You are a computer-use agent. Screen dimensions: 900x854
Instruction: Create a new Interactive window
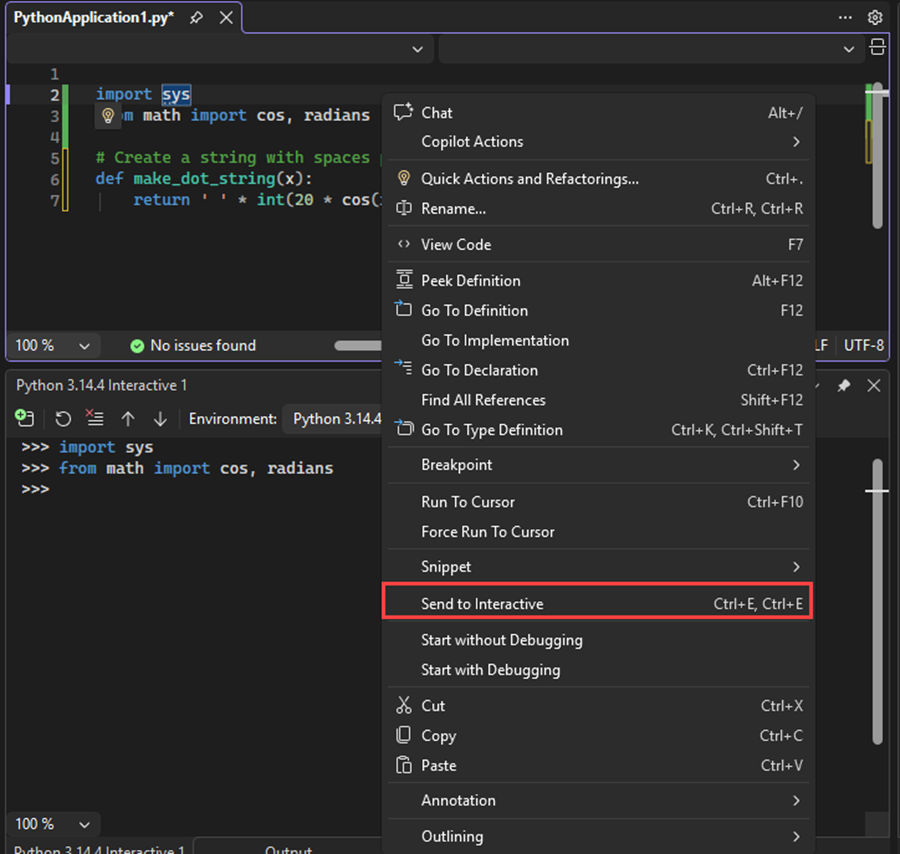click(x=24, y=418)
